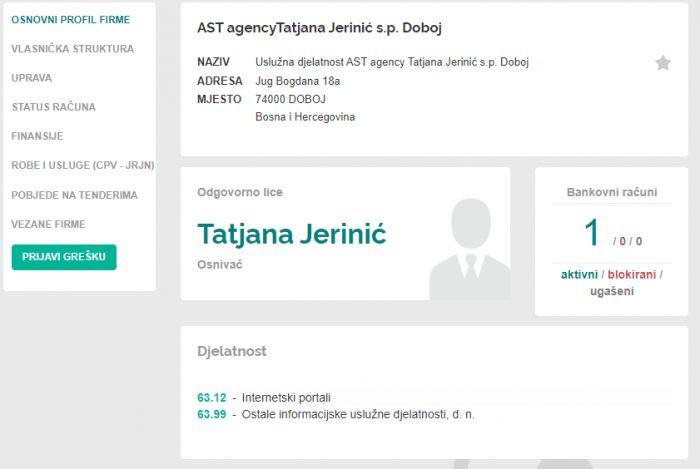
Task: Click the address Jug Bogdana 18a
Action: point(298,81)
